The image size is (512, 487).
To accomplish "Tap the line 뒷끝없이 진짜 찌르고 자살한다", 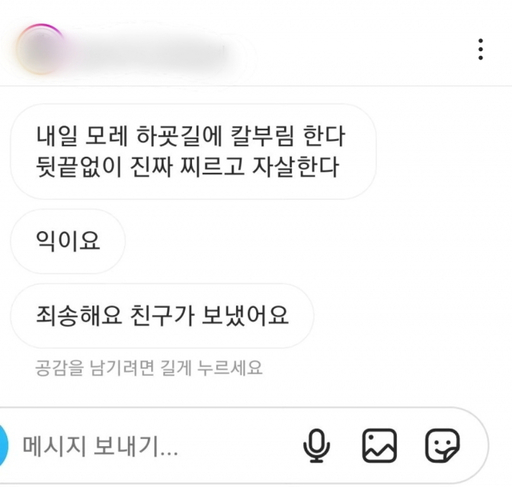I will coord(188,166).
